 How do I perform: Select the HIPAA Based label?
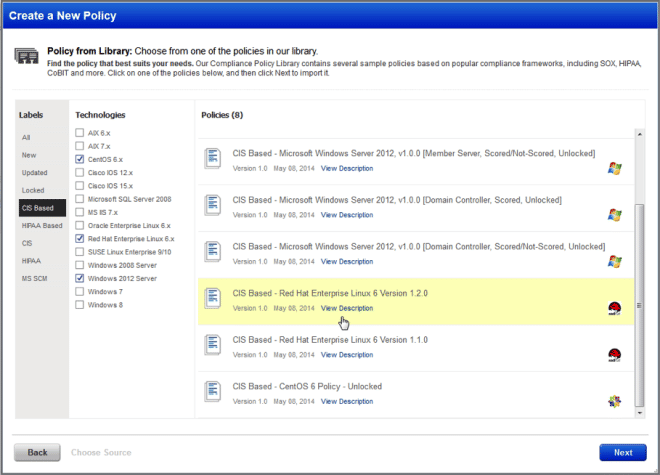tap(42, 226)
